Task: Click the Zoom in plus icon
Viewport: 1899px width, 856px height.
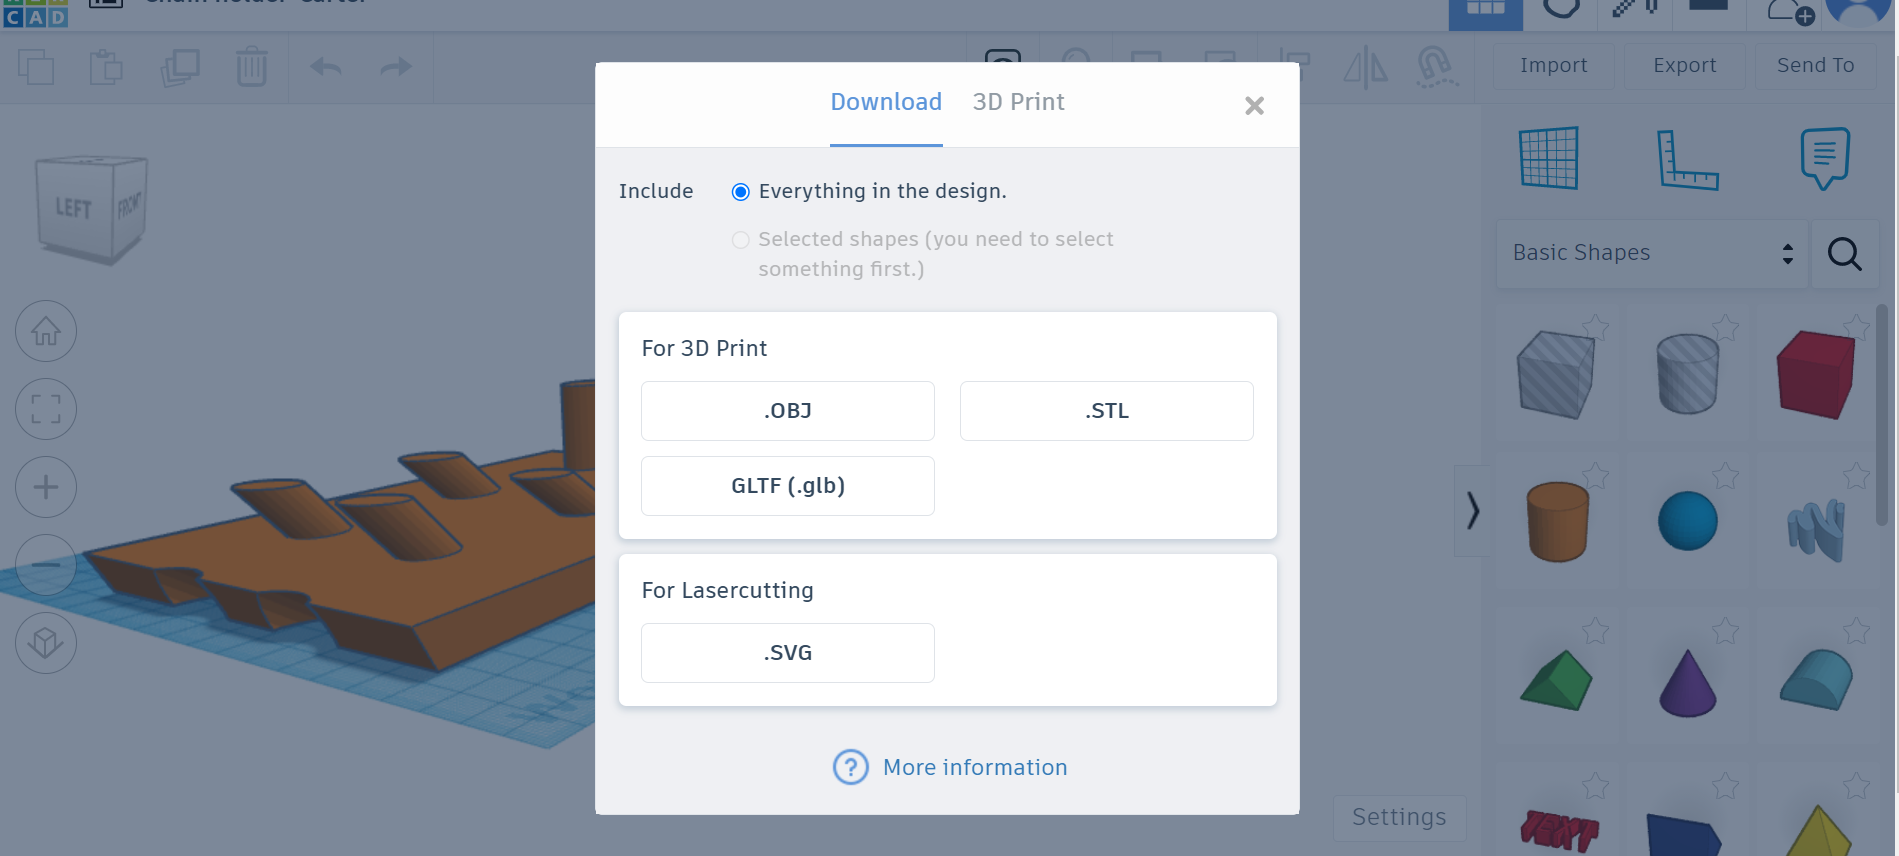Action: pyautogui.click(x=46, y=487)
